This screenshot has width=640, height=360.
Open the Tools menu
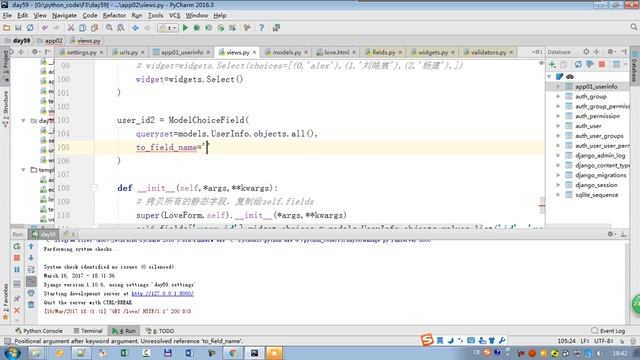155,16
